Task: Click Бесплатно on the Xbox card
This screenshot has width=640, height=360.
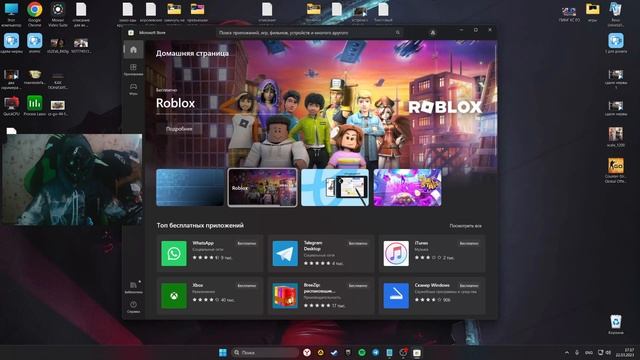Action: [247, 286]
